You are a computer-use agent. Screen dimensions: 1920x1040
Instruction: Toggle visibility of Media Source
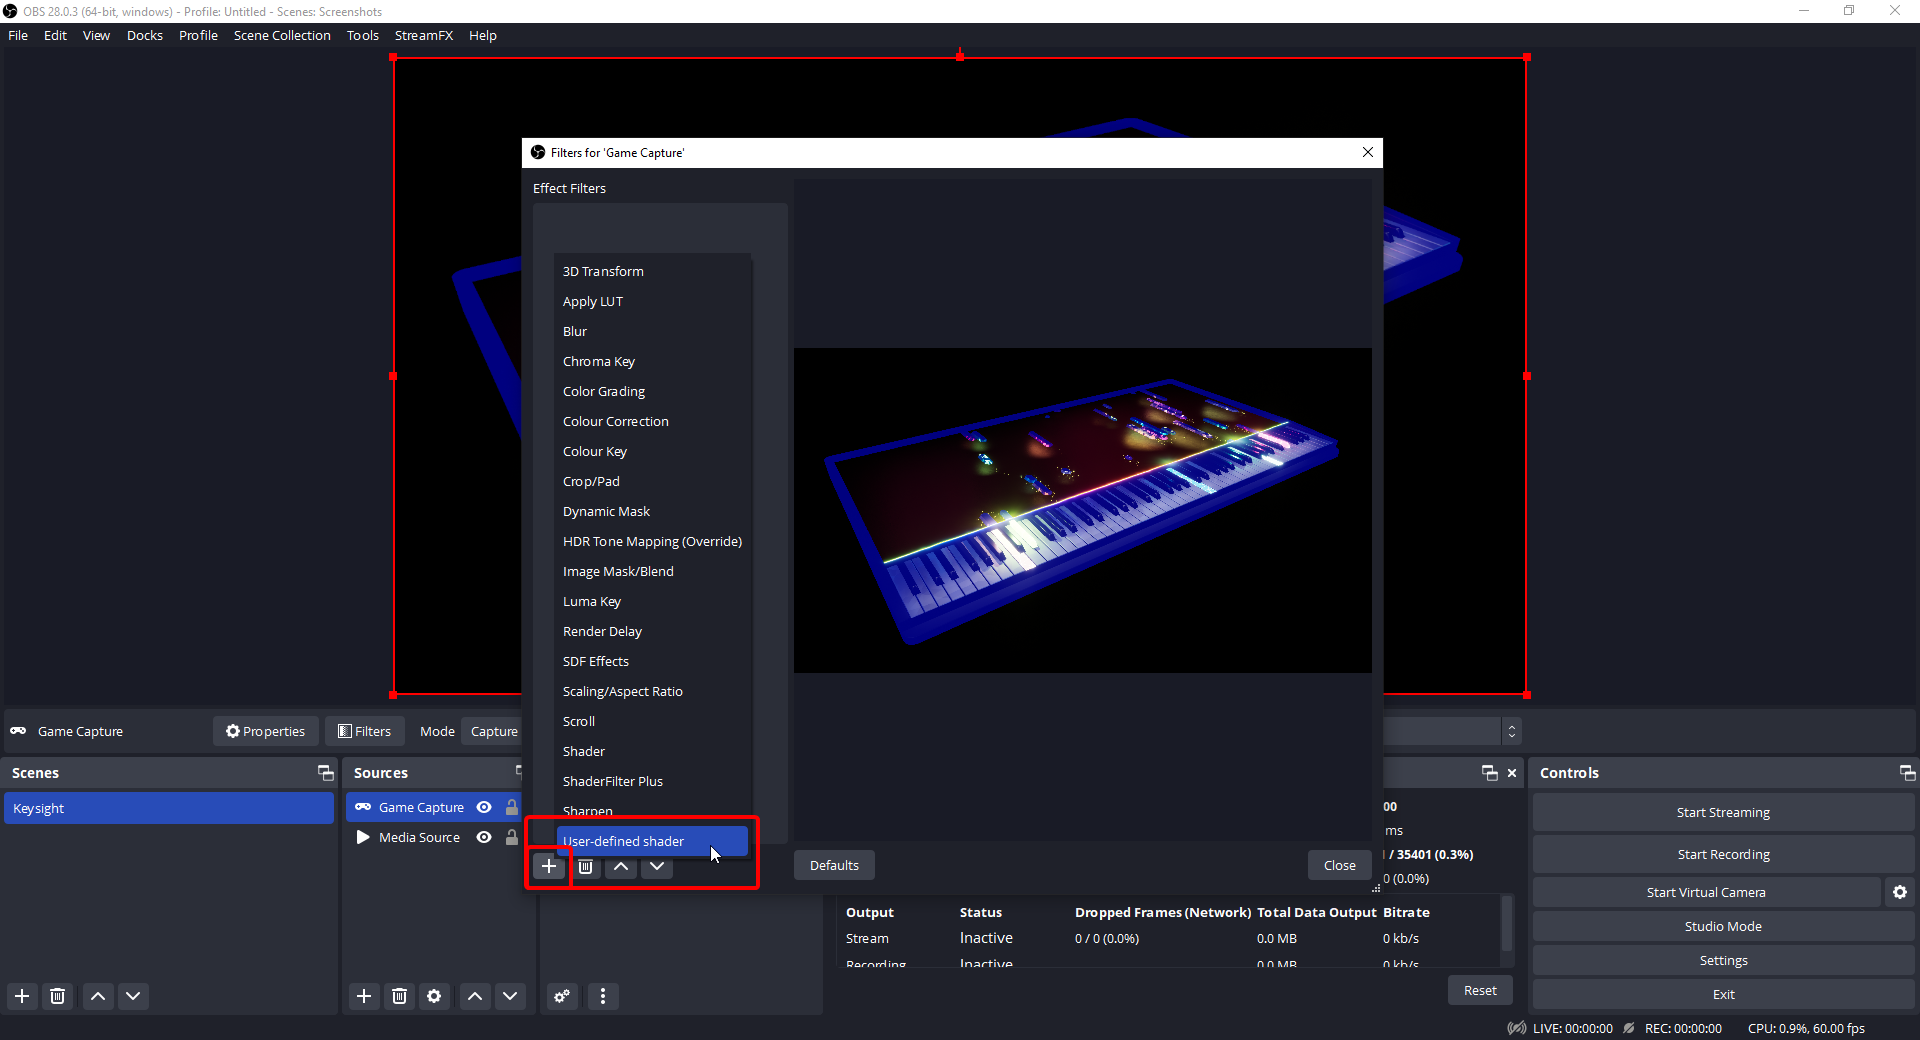coord(484,837)
